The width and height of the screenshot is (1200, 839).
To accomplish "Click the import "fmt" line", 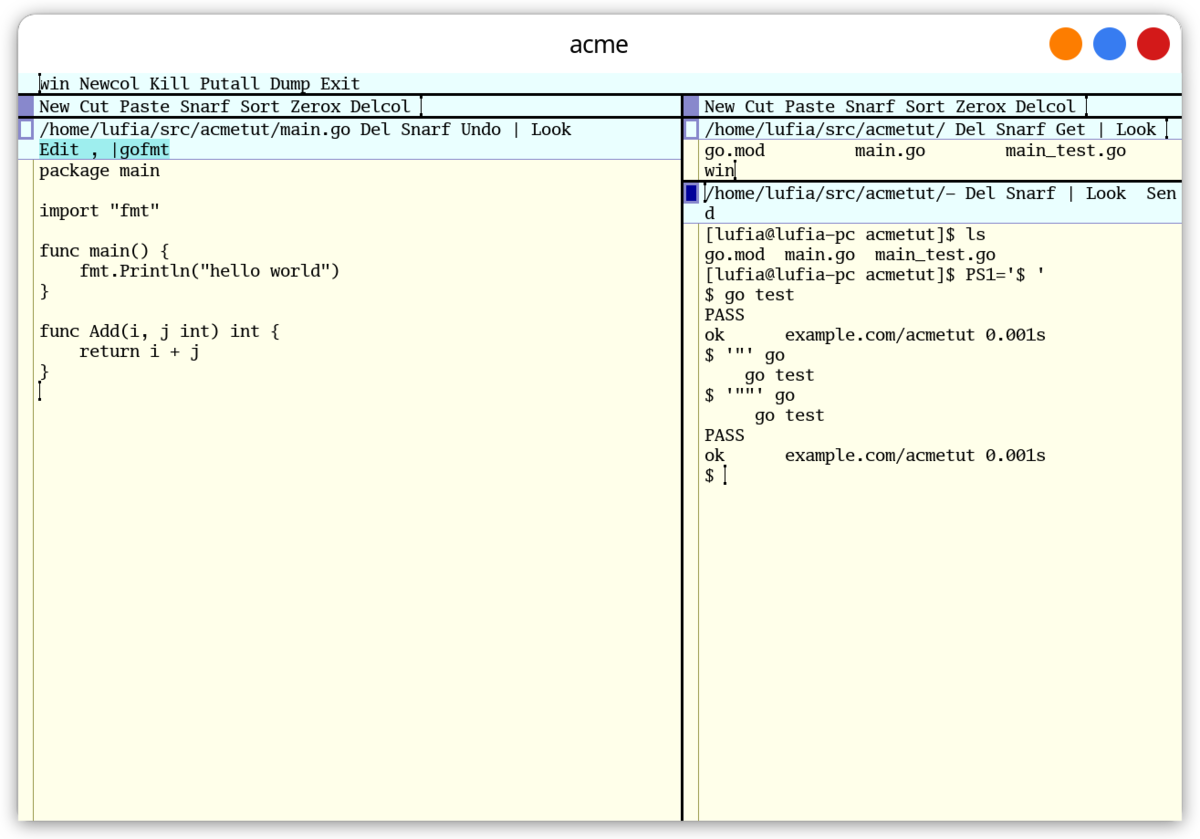I will (100, 211).
